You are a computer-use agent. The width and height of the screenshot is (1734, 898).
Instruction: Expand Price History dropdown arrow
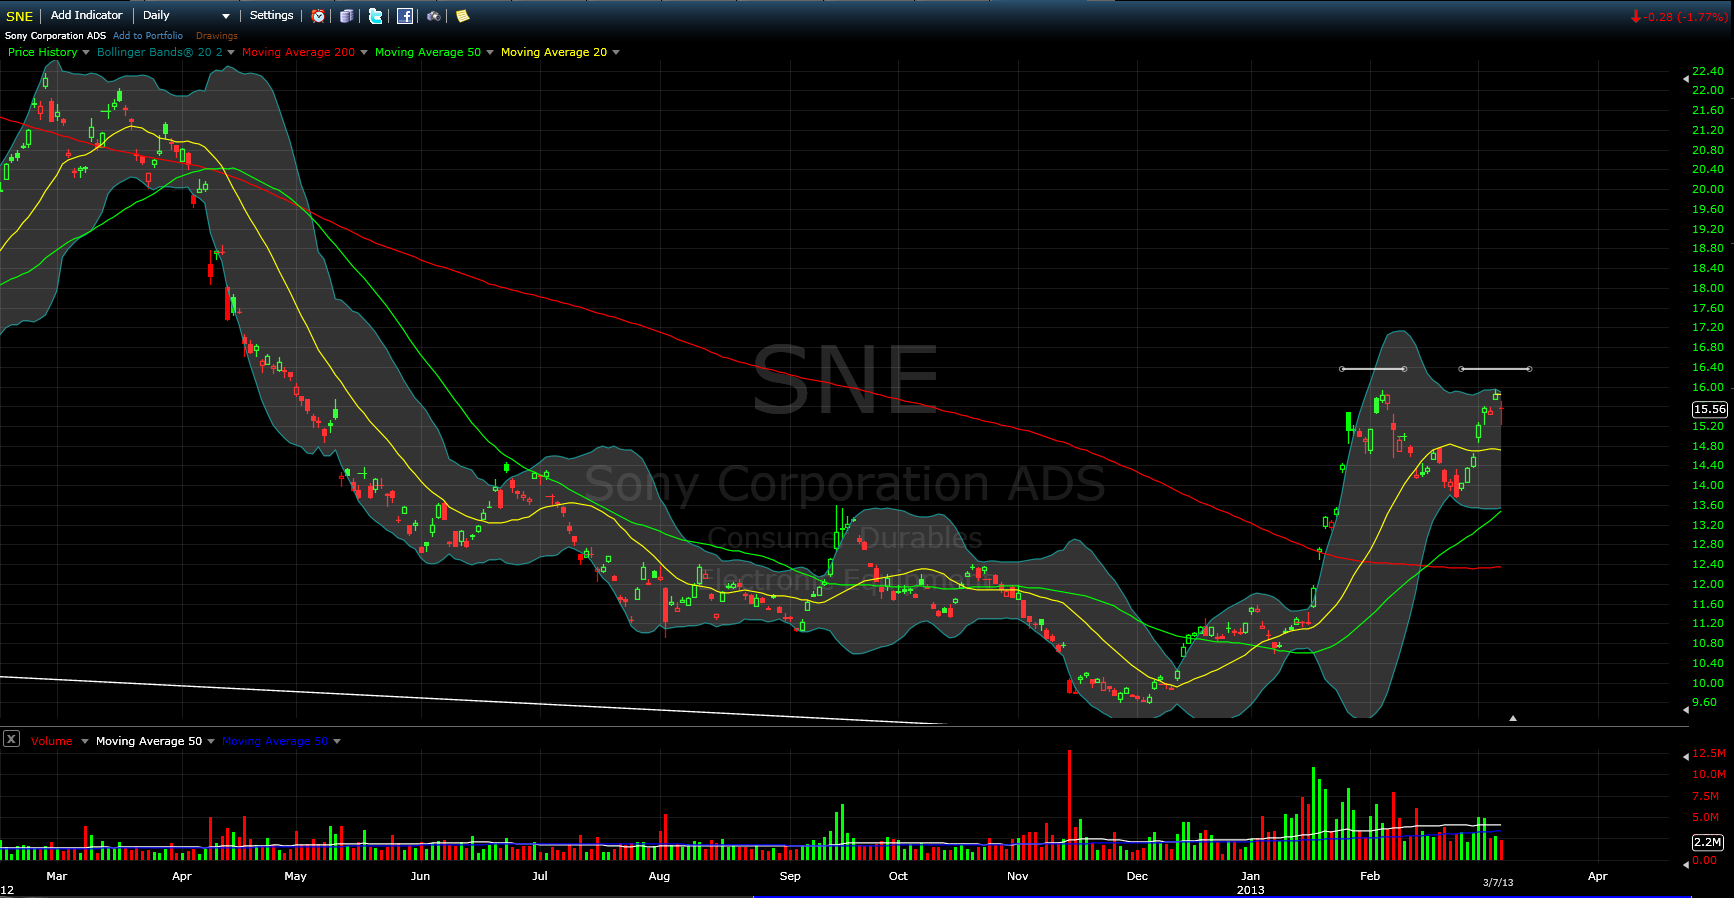click(86, 53)
